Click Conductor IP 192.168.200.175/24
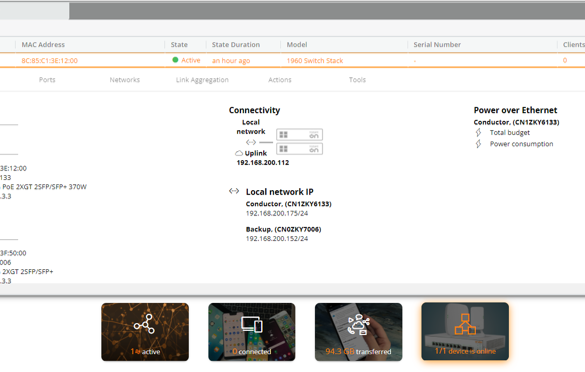Screen dimensions: 585x372 277,213
